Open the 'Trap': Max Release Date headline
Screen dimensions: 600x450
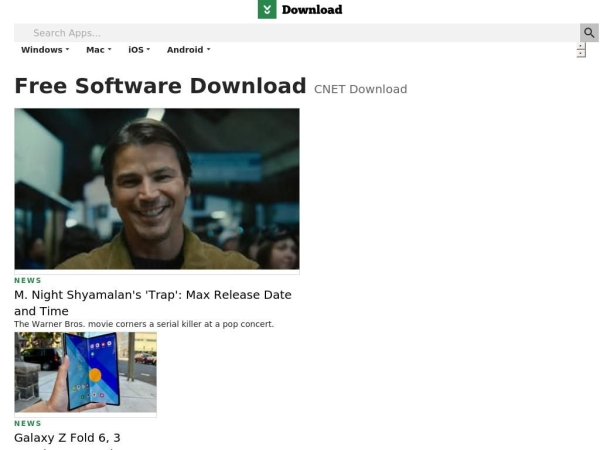click(153, 303)
